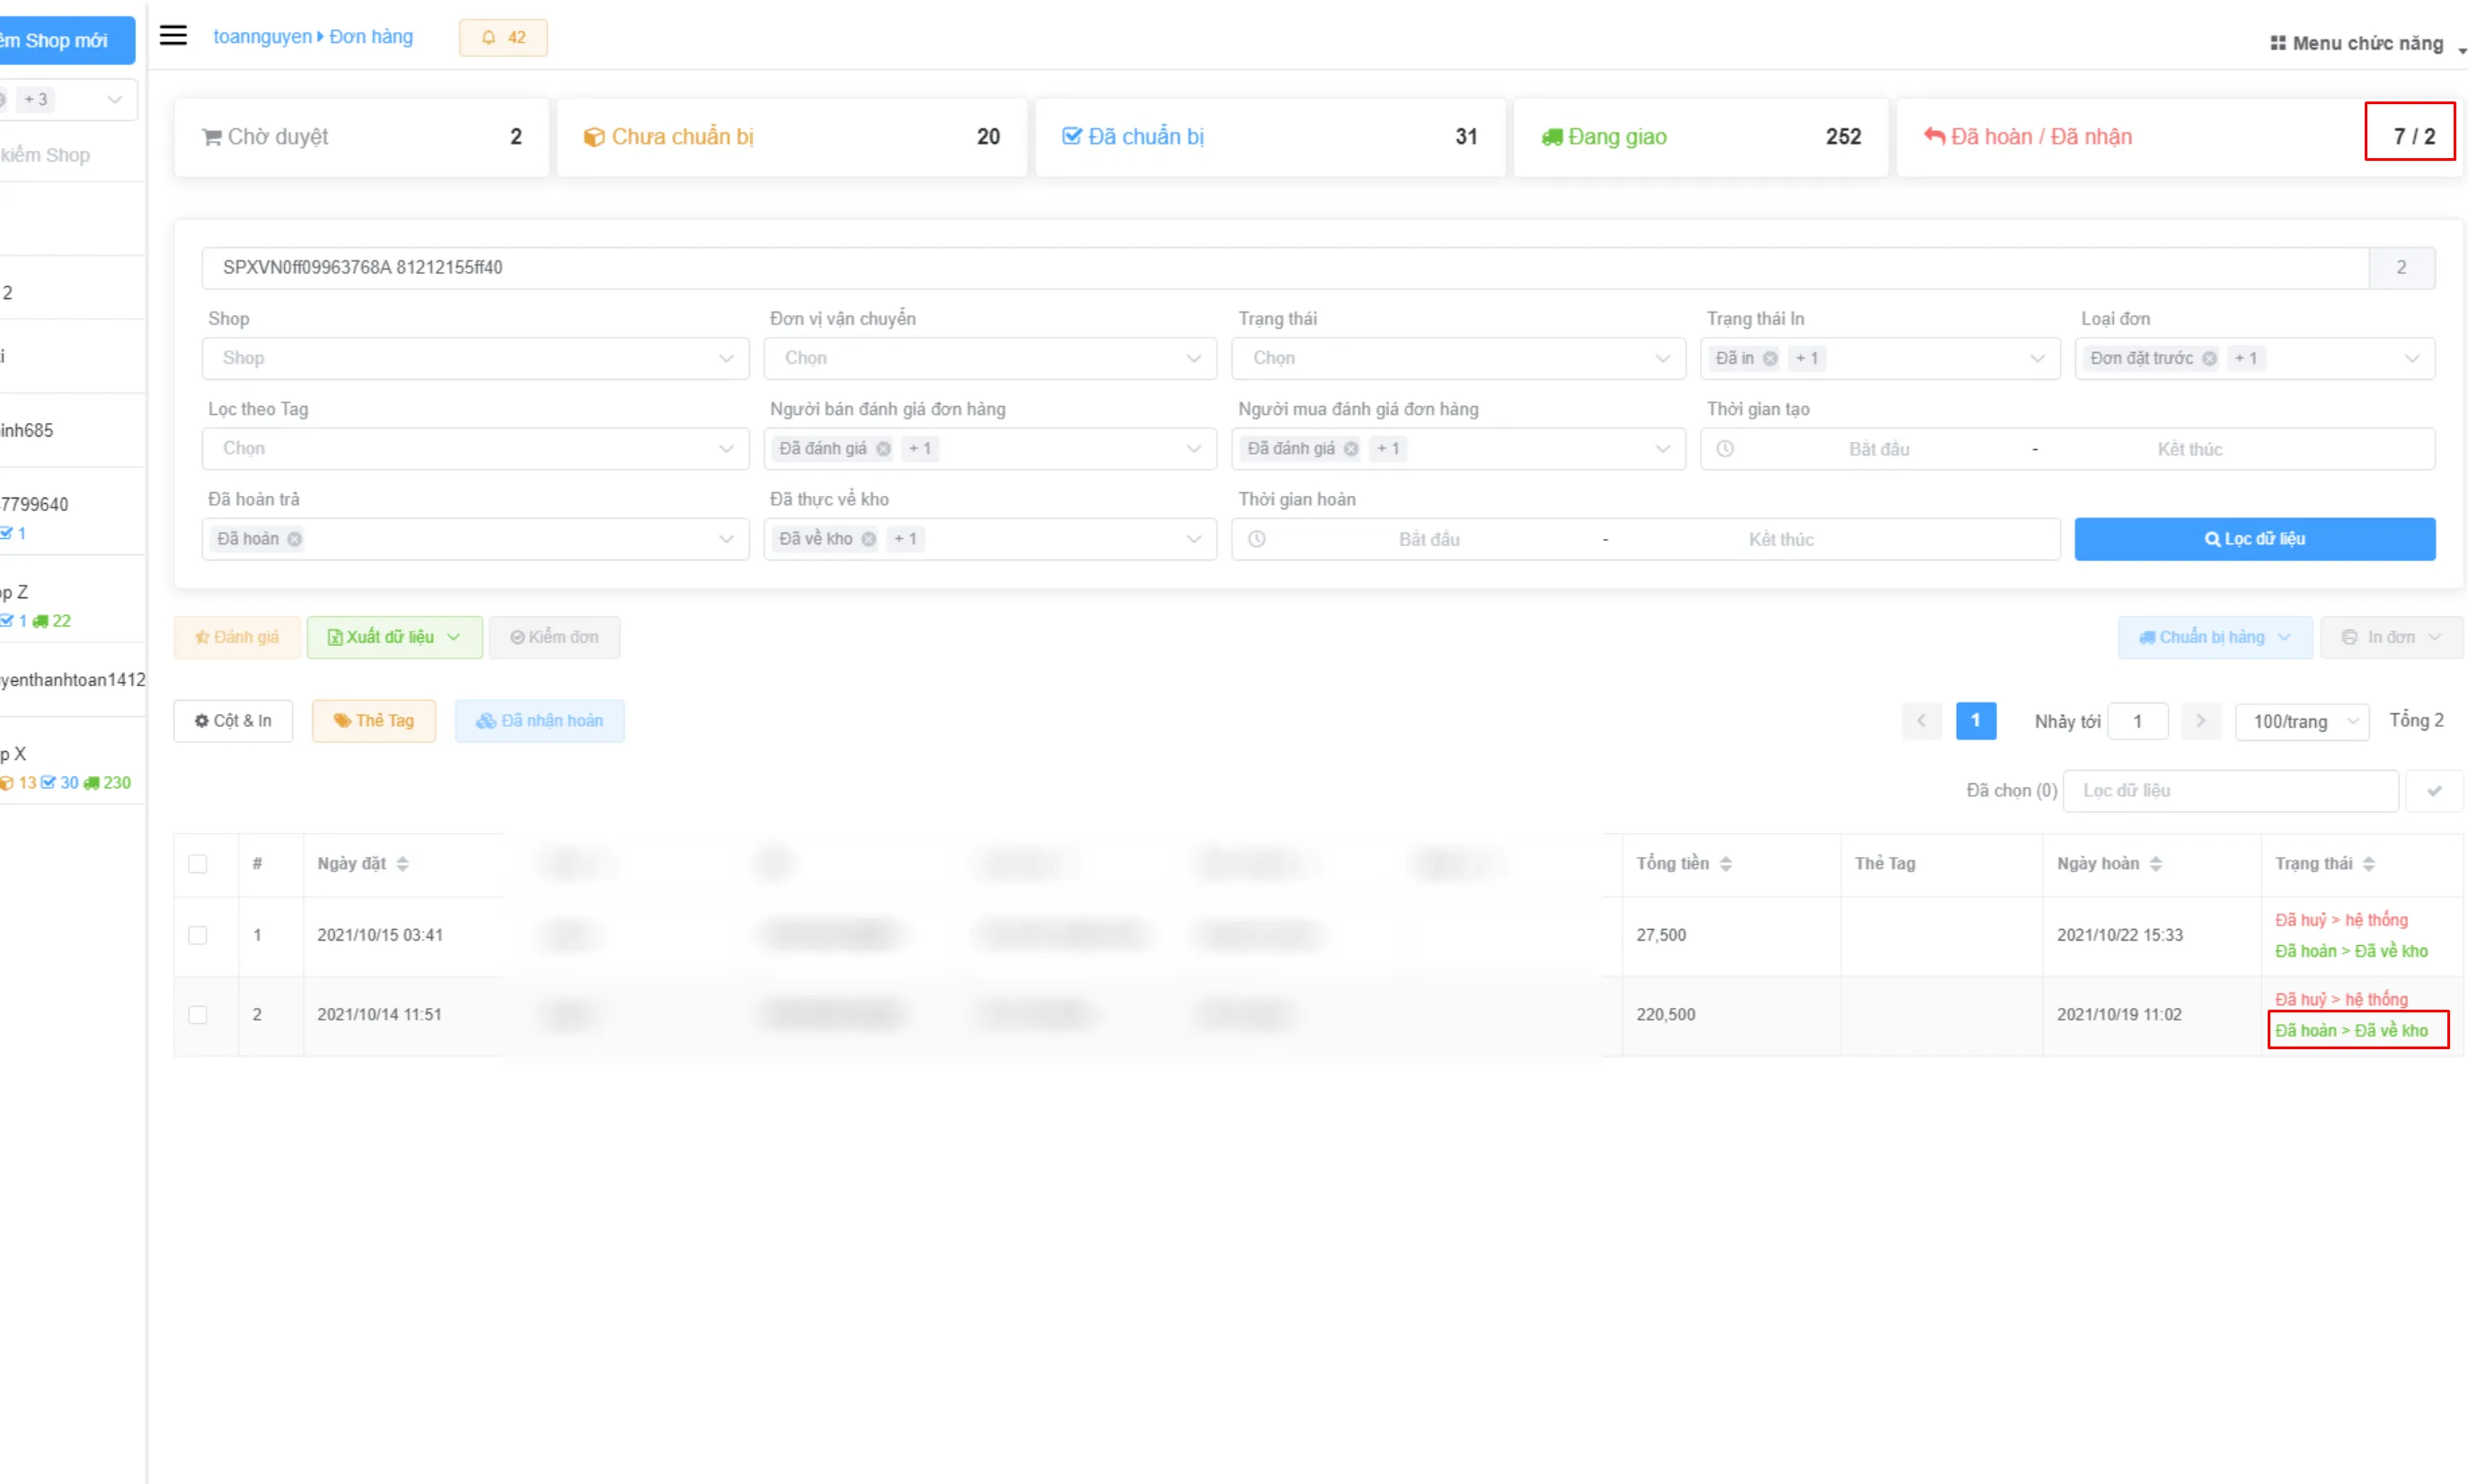The width and height of the screenshot is (2468, 1484).
Task: Remove 'Đã đánh giá' tag under Người mua
Action: [1351, 449]
